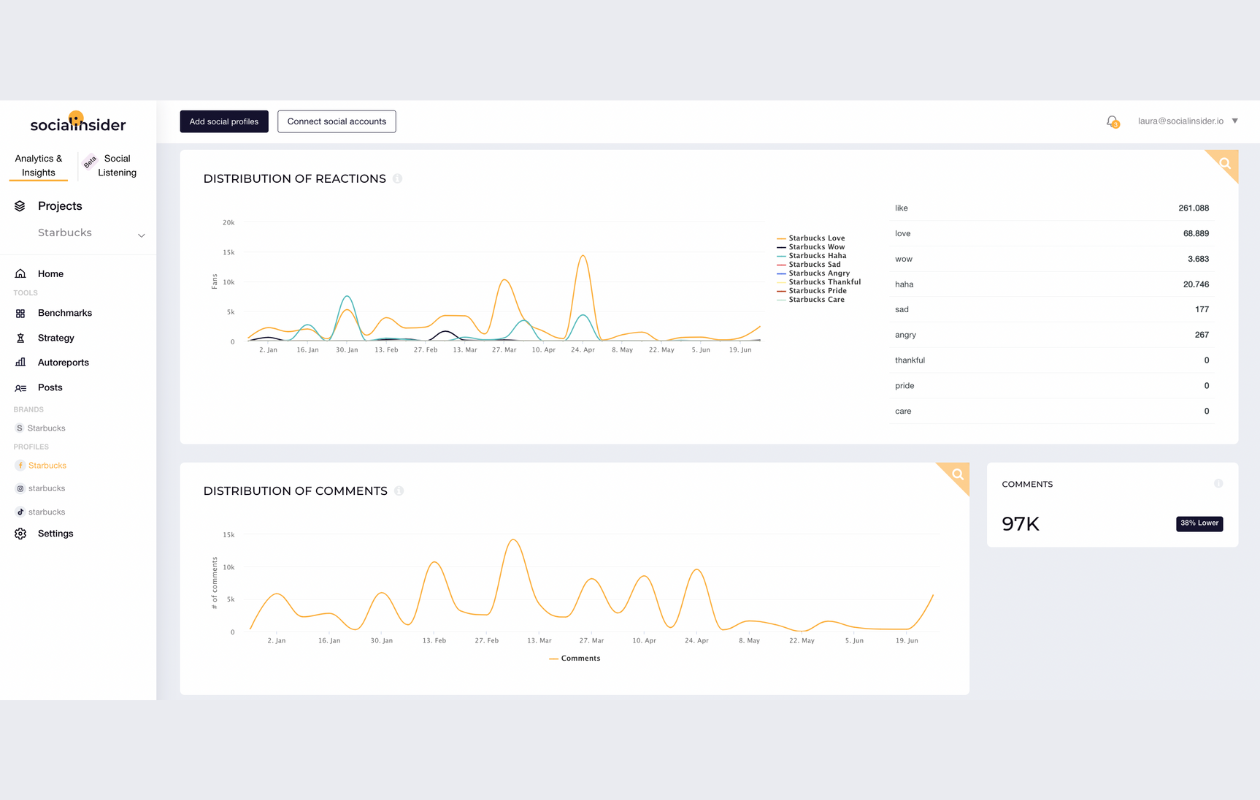The height and width of the screenshot is (800, 1260).
Task: Open the notifications bell
Action: click(x=1112, y=121)
